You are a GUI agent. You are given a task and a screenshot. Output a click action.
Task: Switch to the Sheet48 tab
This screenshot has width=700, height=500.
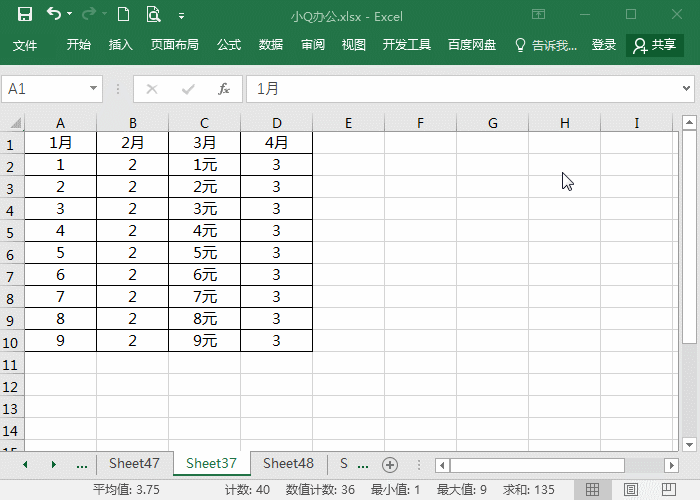point(288,463)
